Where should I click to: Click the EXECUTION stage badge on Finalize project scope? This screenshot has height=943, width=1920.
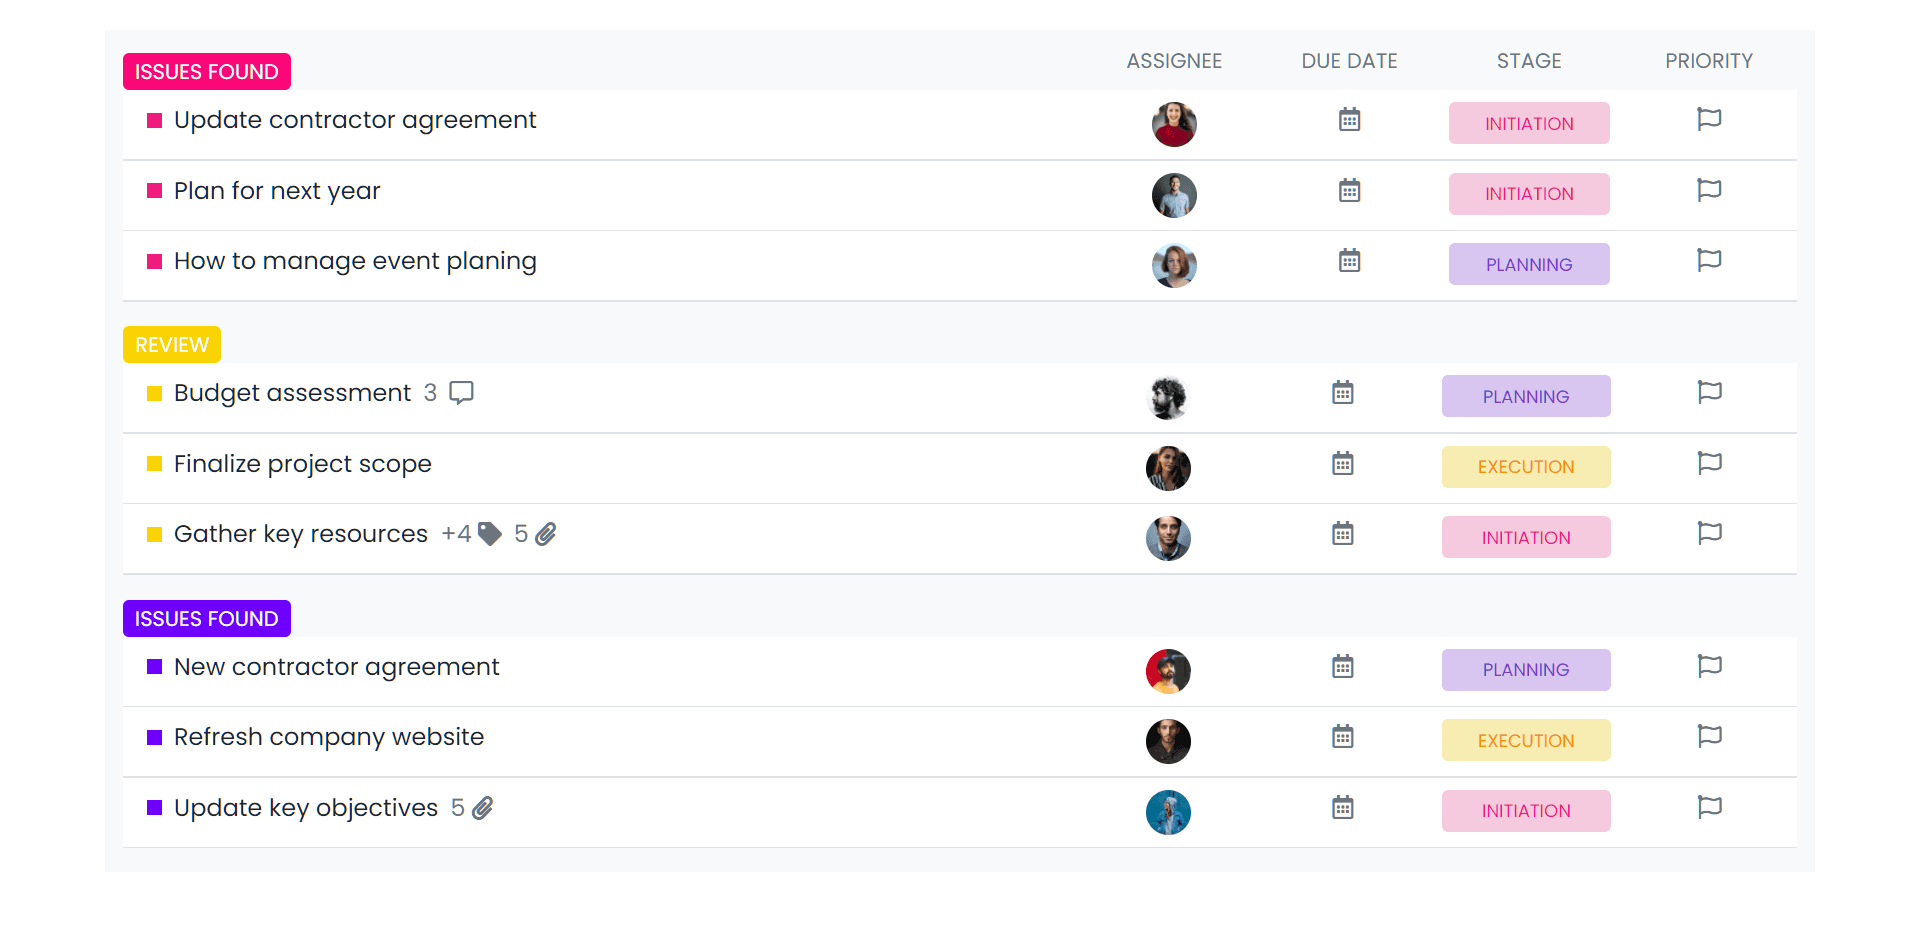coord(1526,466)
